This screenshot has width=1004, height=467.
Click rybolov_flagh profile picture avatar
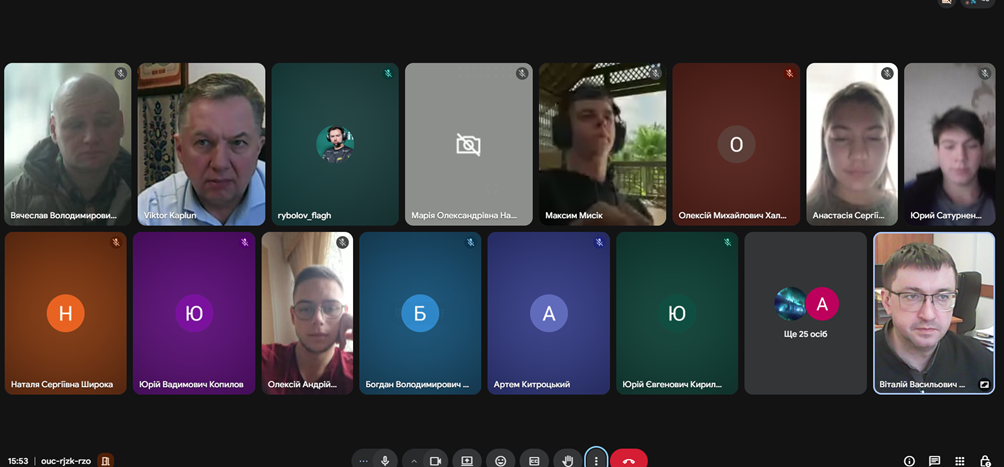[335, 144]
